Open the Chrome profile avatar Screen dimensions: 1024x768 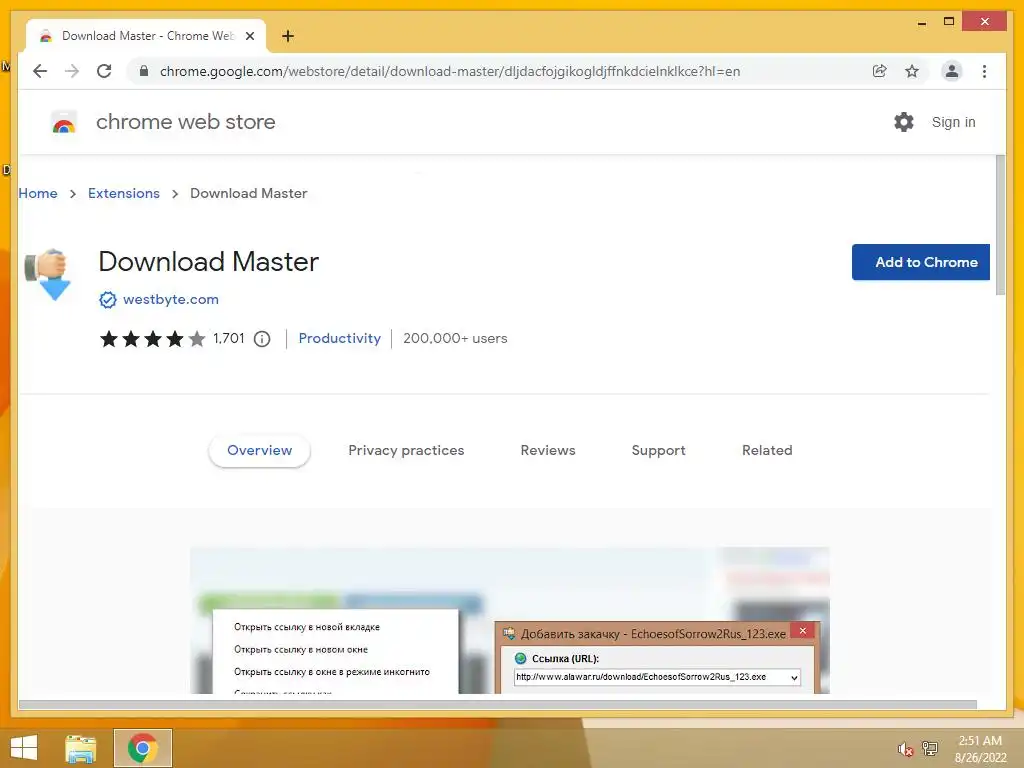952,71
